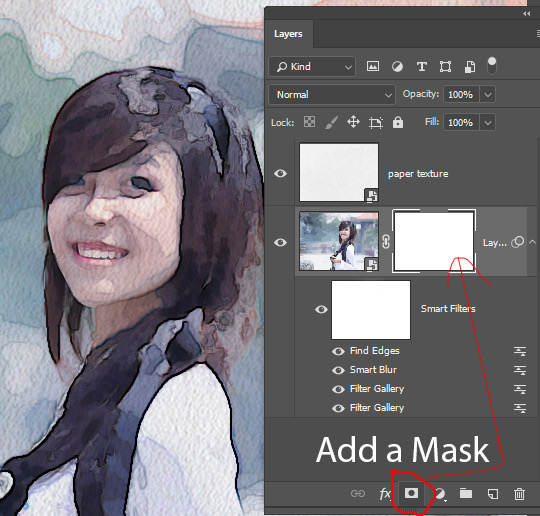The image size is (540, 516).
Task: Click the Lock all padlock icon
Action: tap(398, 122)
